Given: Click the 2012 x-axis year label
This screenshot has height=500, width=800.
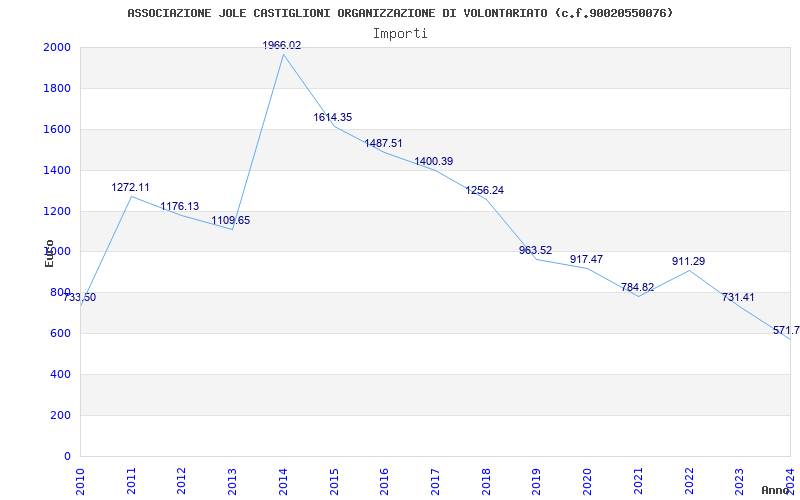Looking at the screenshot, I should [182, 481].
